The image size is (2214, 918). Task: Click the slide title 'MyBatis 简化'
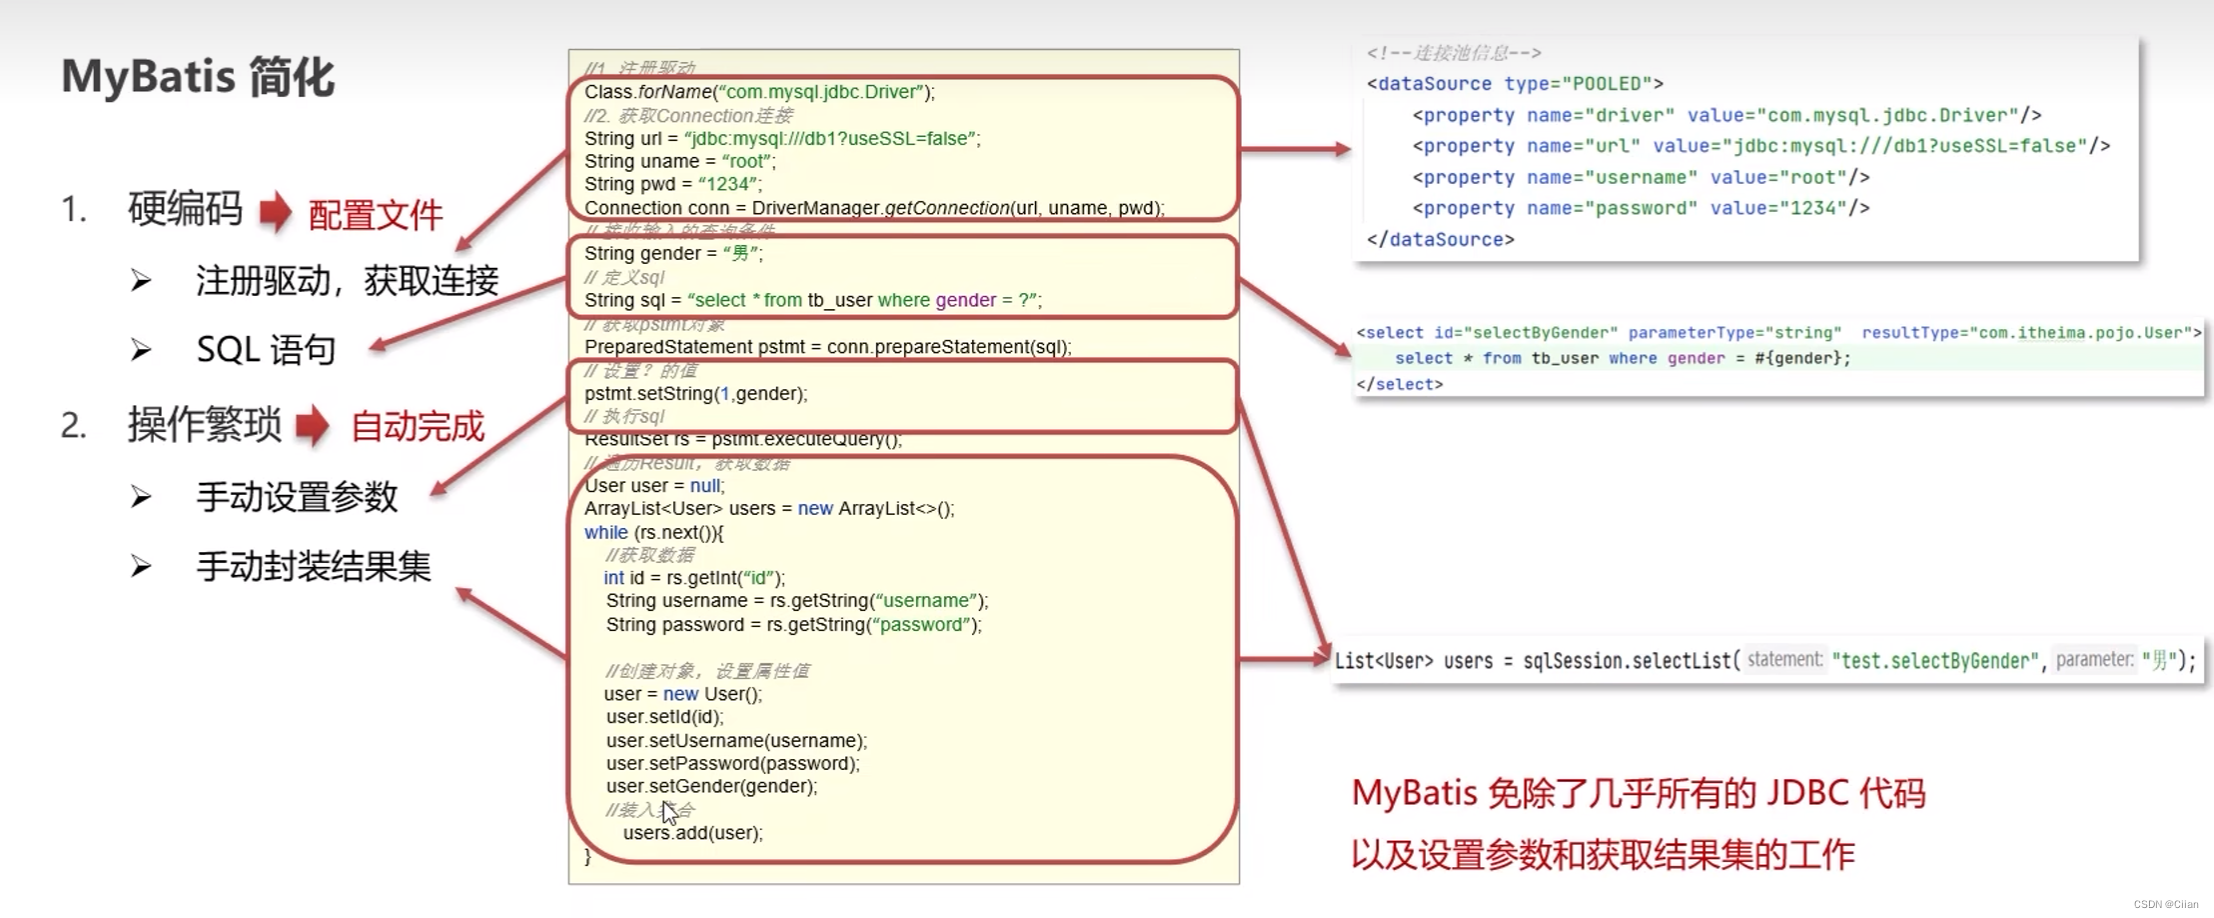coord(198,77)
